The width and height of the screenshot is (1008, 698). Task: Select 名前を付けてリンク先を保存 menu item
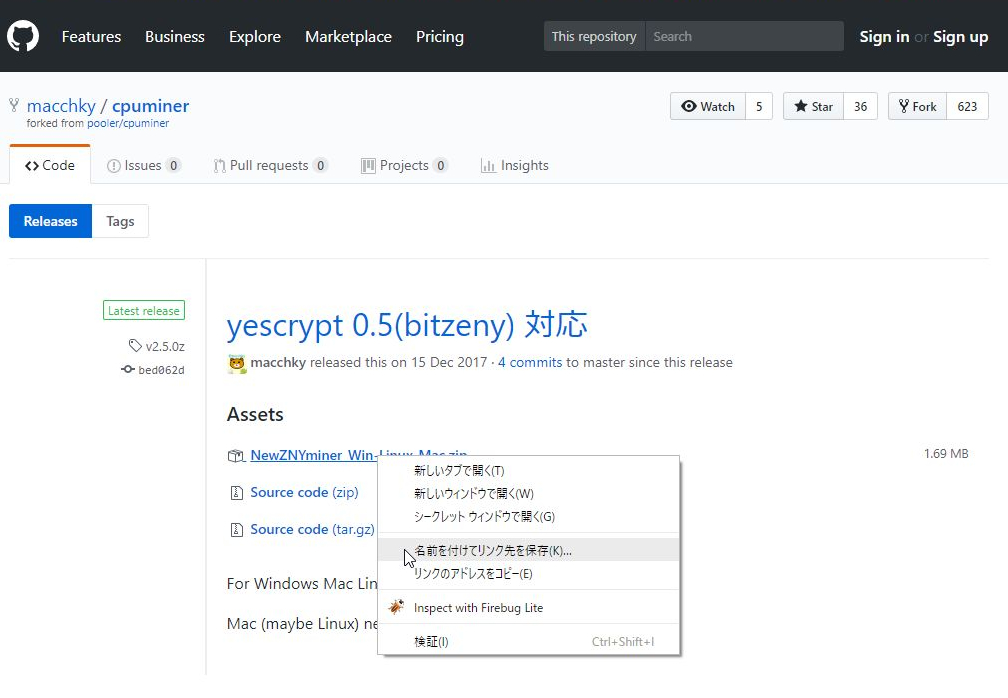click(x=528, y=550)
